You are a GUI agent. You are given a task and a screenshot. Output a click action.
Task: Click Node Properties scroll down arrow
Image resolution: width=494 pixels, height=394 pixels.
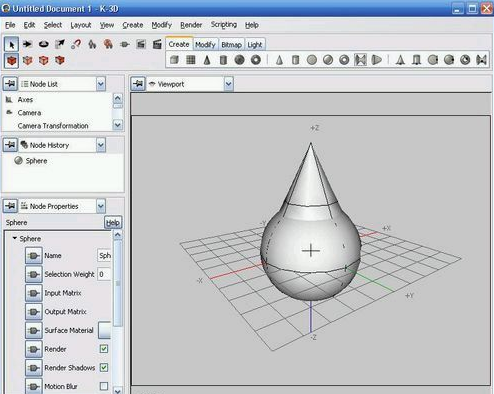118,390
